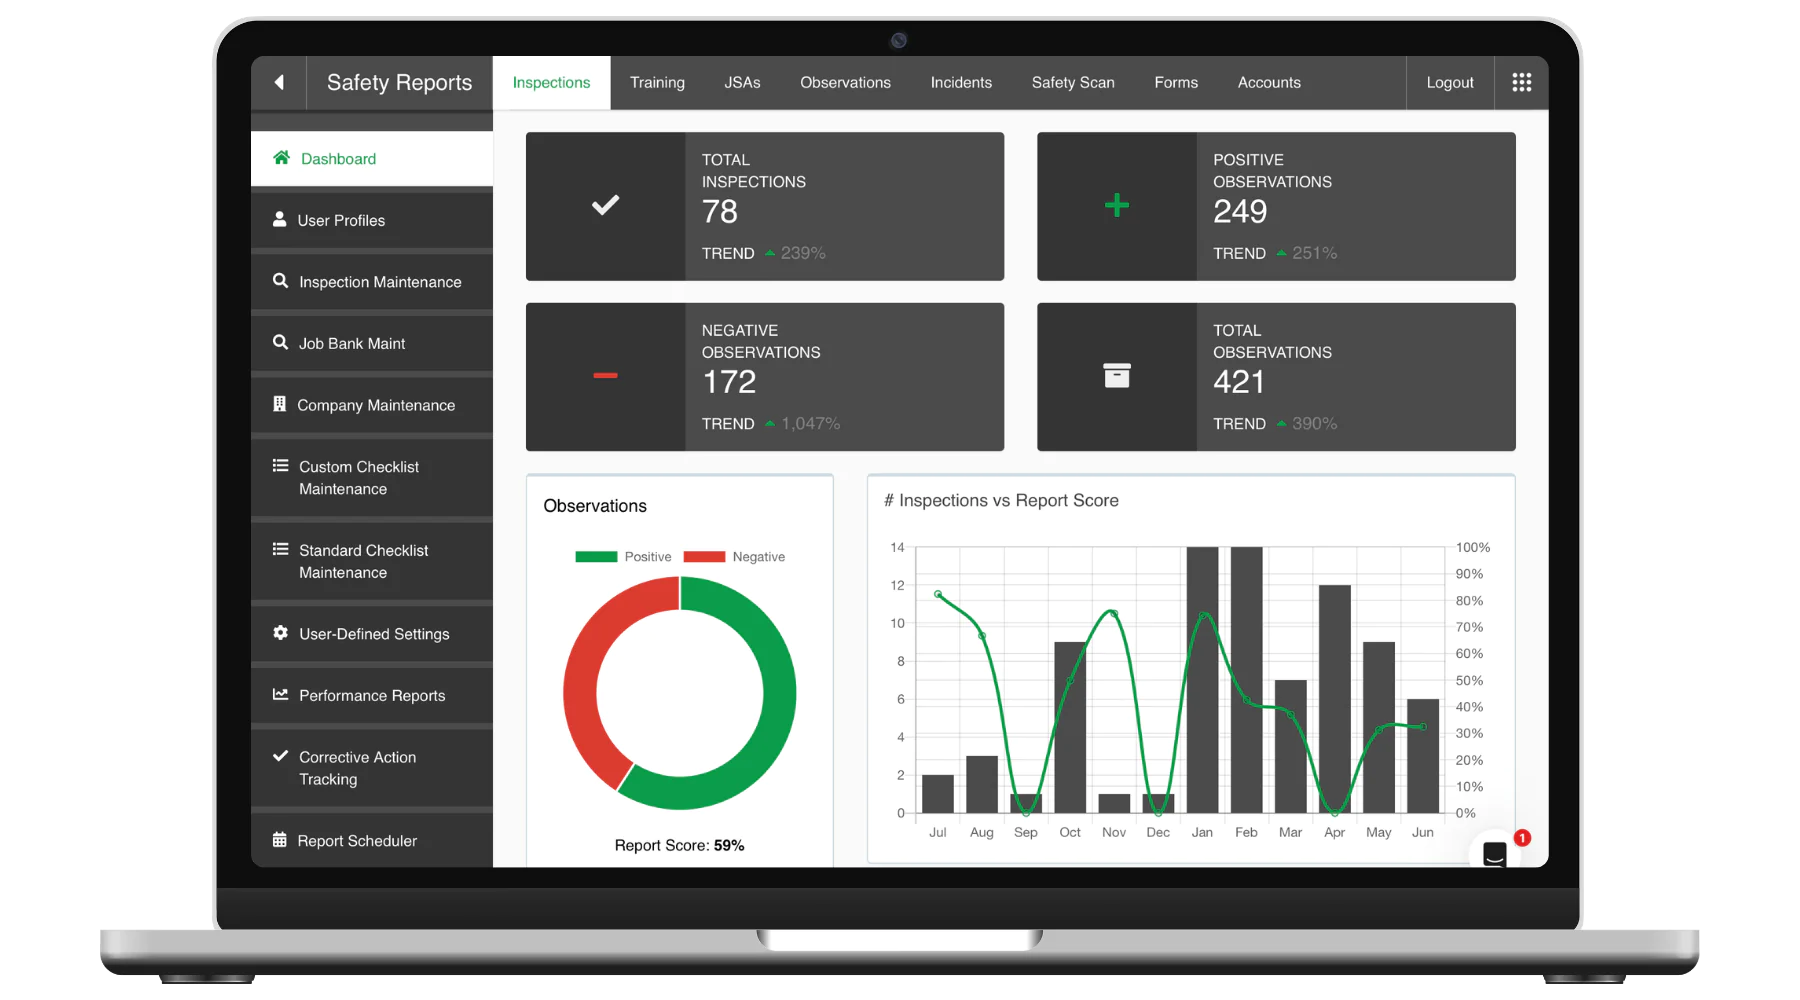1800x1000 pixels.
Task: Open the Incidents tab
Action: point(961,83)
